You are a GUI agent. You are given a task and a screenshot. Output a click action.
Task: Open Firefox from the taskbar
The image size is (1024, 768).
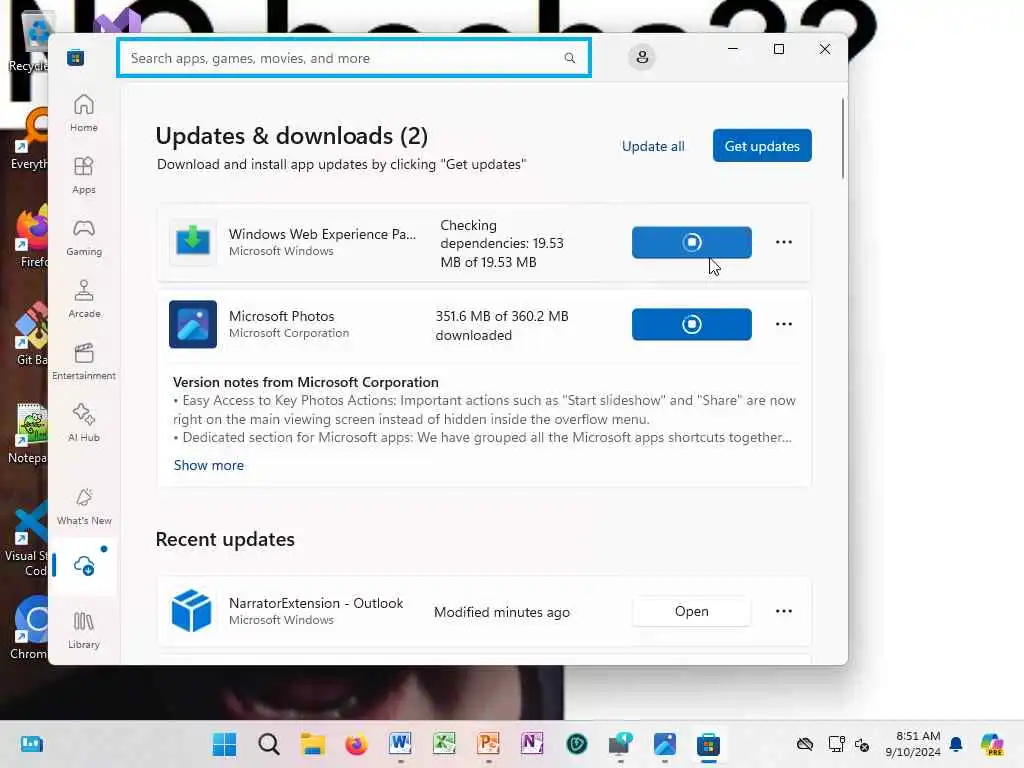tap(356, 744)
